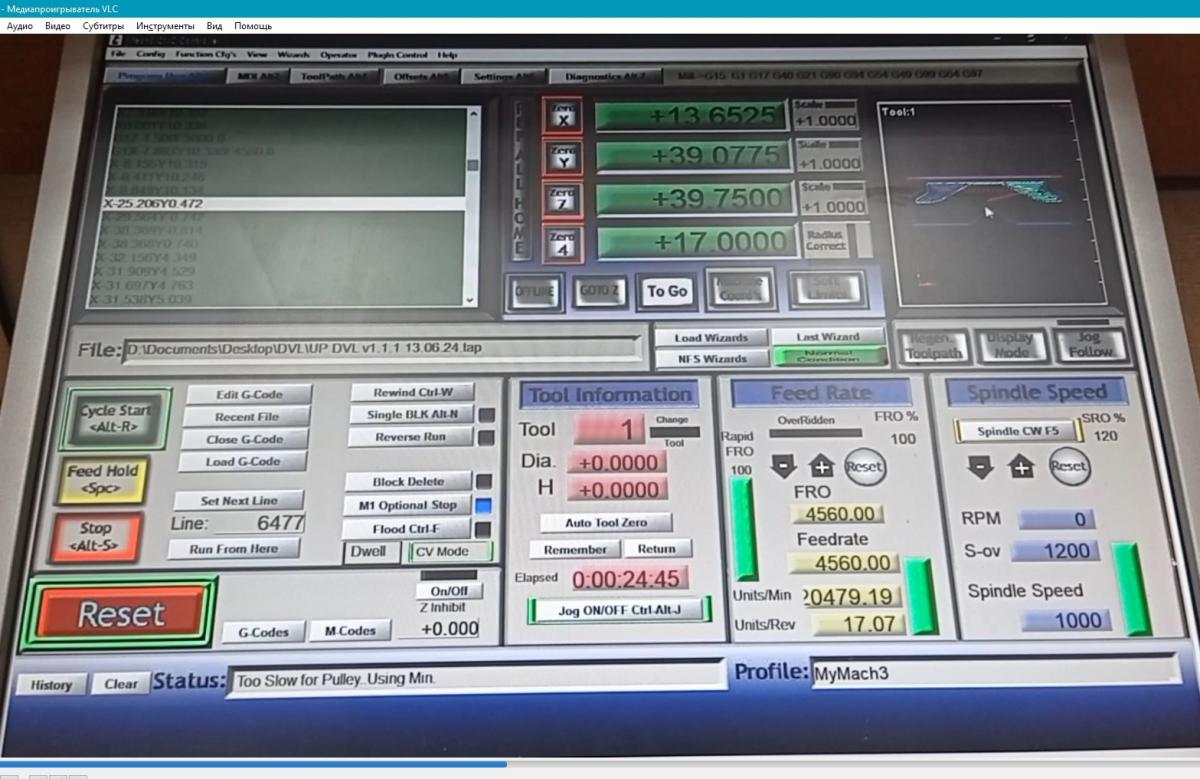Click status text 'Too Slow for Pulley..Using Min.'
Image resolution: width=1200 pixels, height=779 pixels.
pyautogui.click(x=334, y=680)
